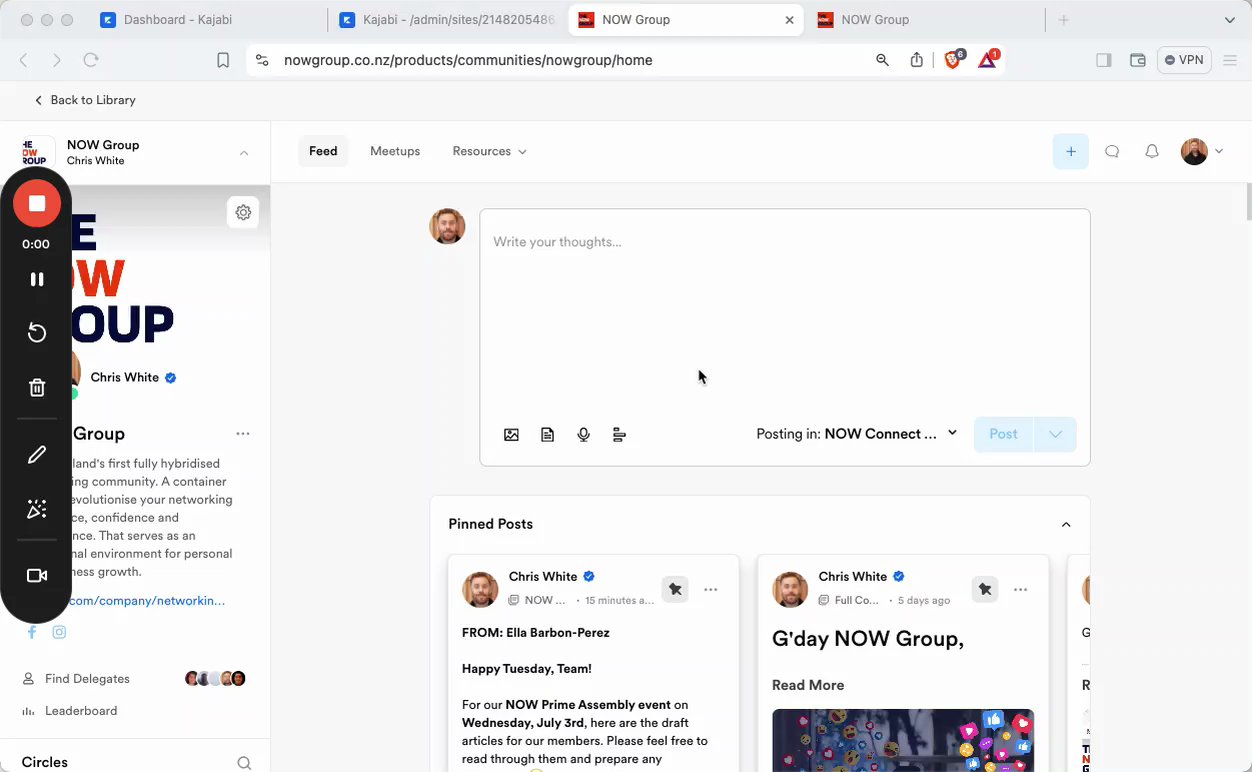Open the Post button options arrow

point(1056,434)
